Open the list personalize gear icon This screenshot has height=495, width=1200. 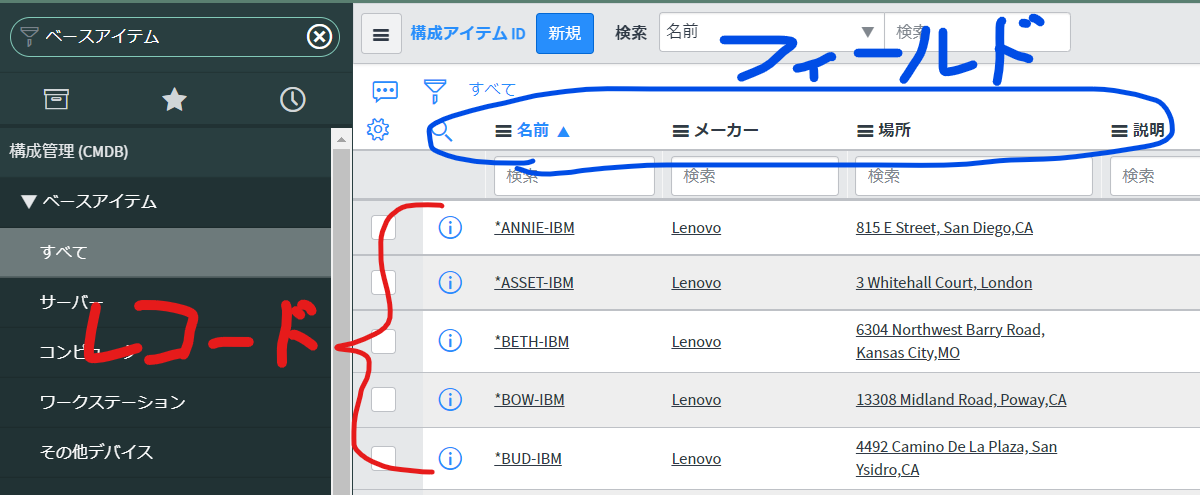378,129
